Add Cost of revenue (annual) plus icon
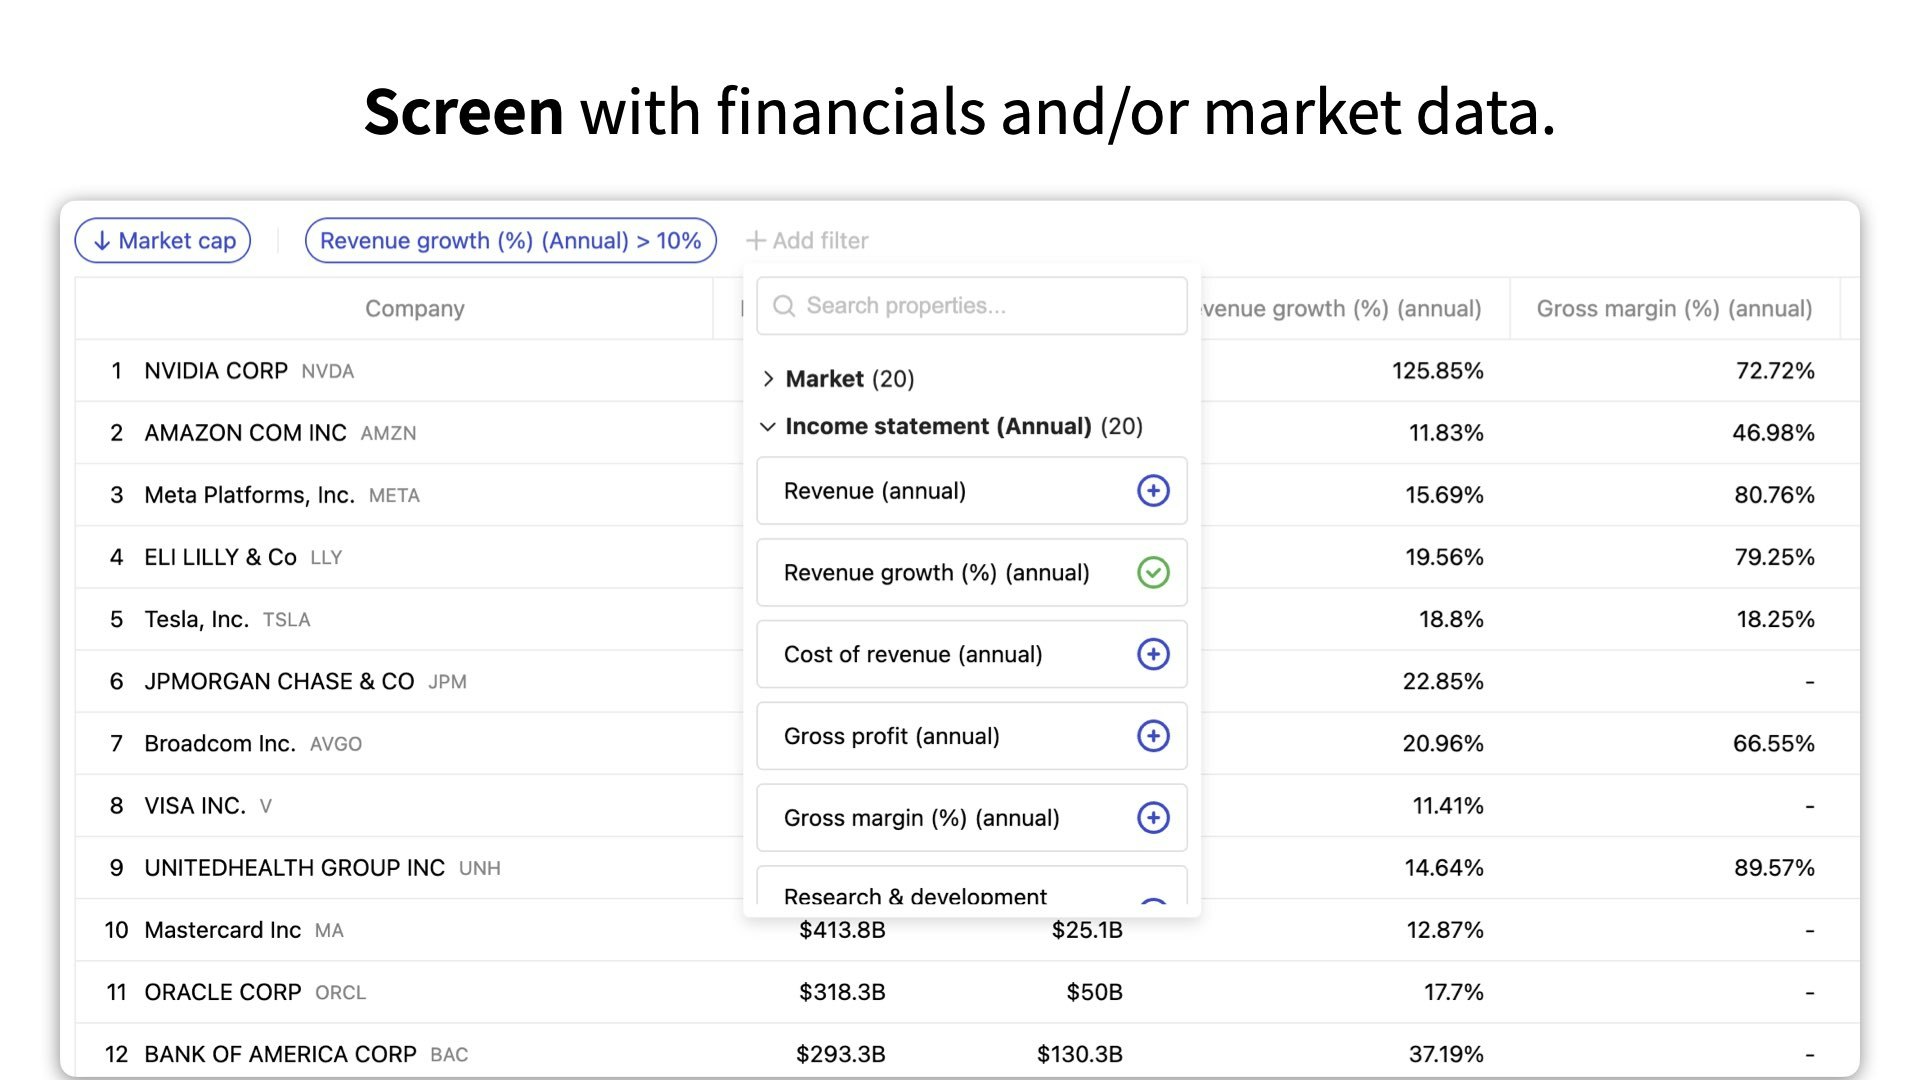The height and width of the screenshot is (1080, 1920). (1153, 654)
